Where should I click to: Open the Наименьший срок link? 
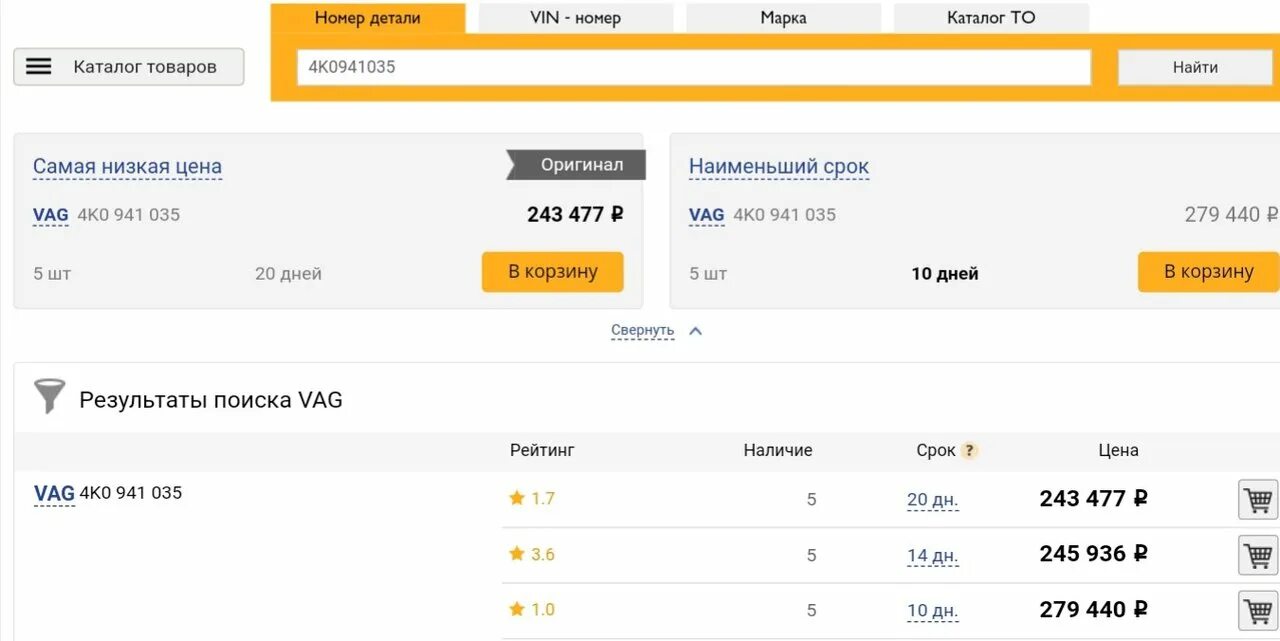[x=779, y=167]
